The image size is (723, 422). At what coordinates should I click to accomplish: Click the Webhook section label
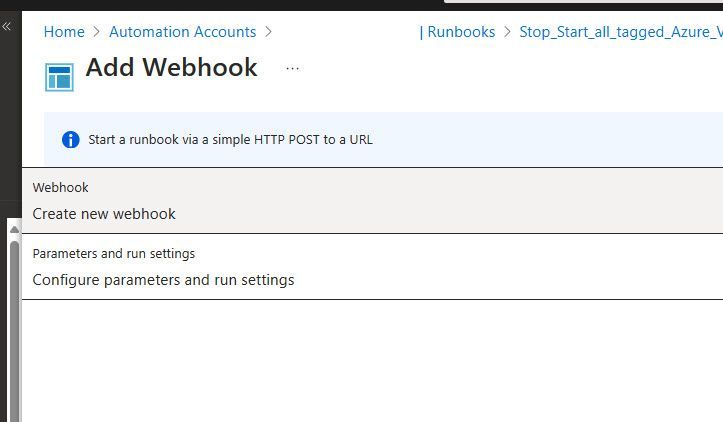tap(61, 187)
